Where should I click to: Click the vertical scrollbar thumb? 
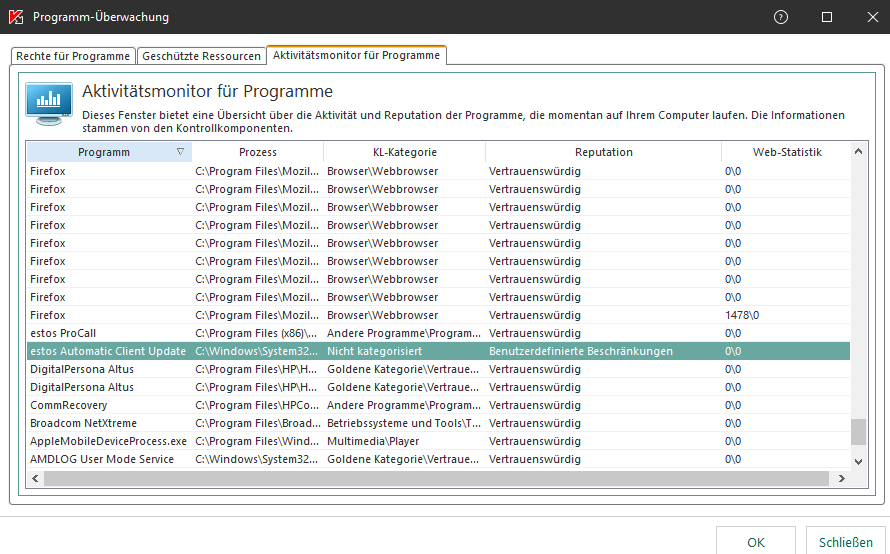[859, 432]
